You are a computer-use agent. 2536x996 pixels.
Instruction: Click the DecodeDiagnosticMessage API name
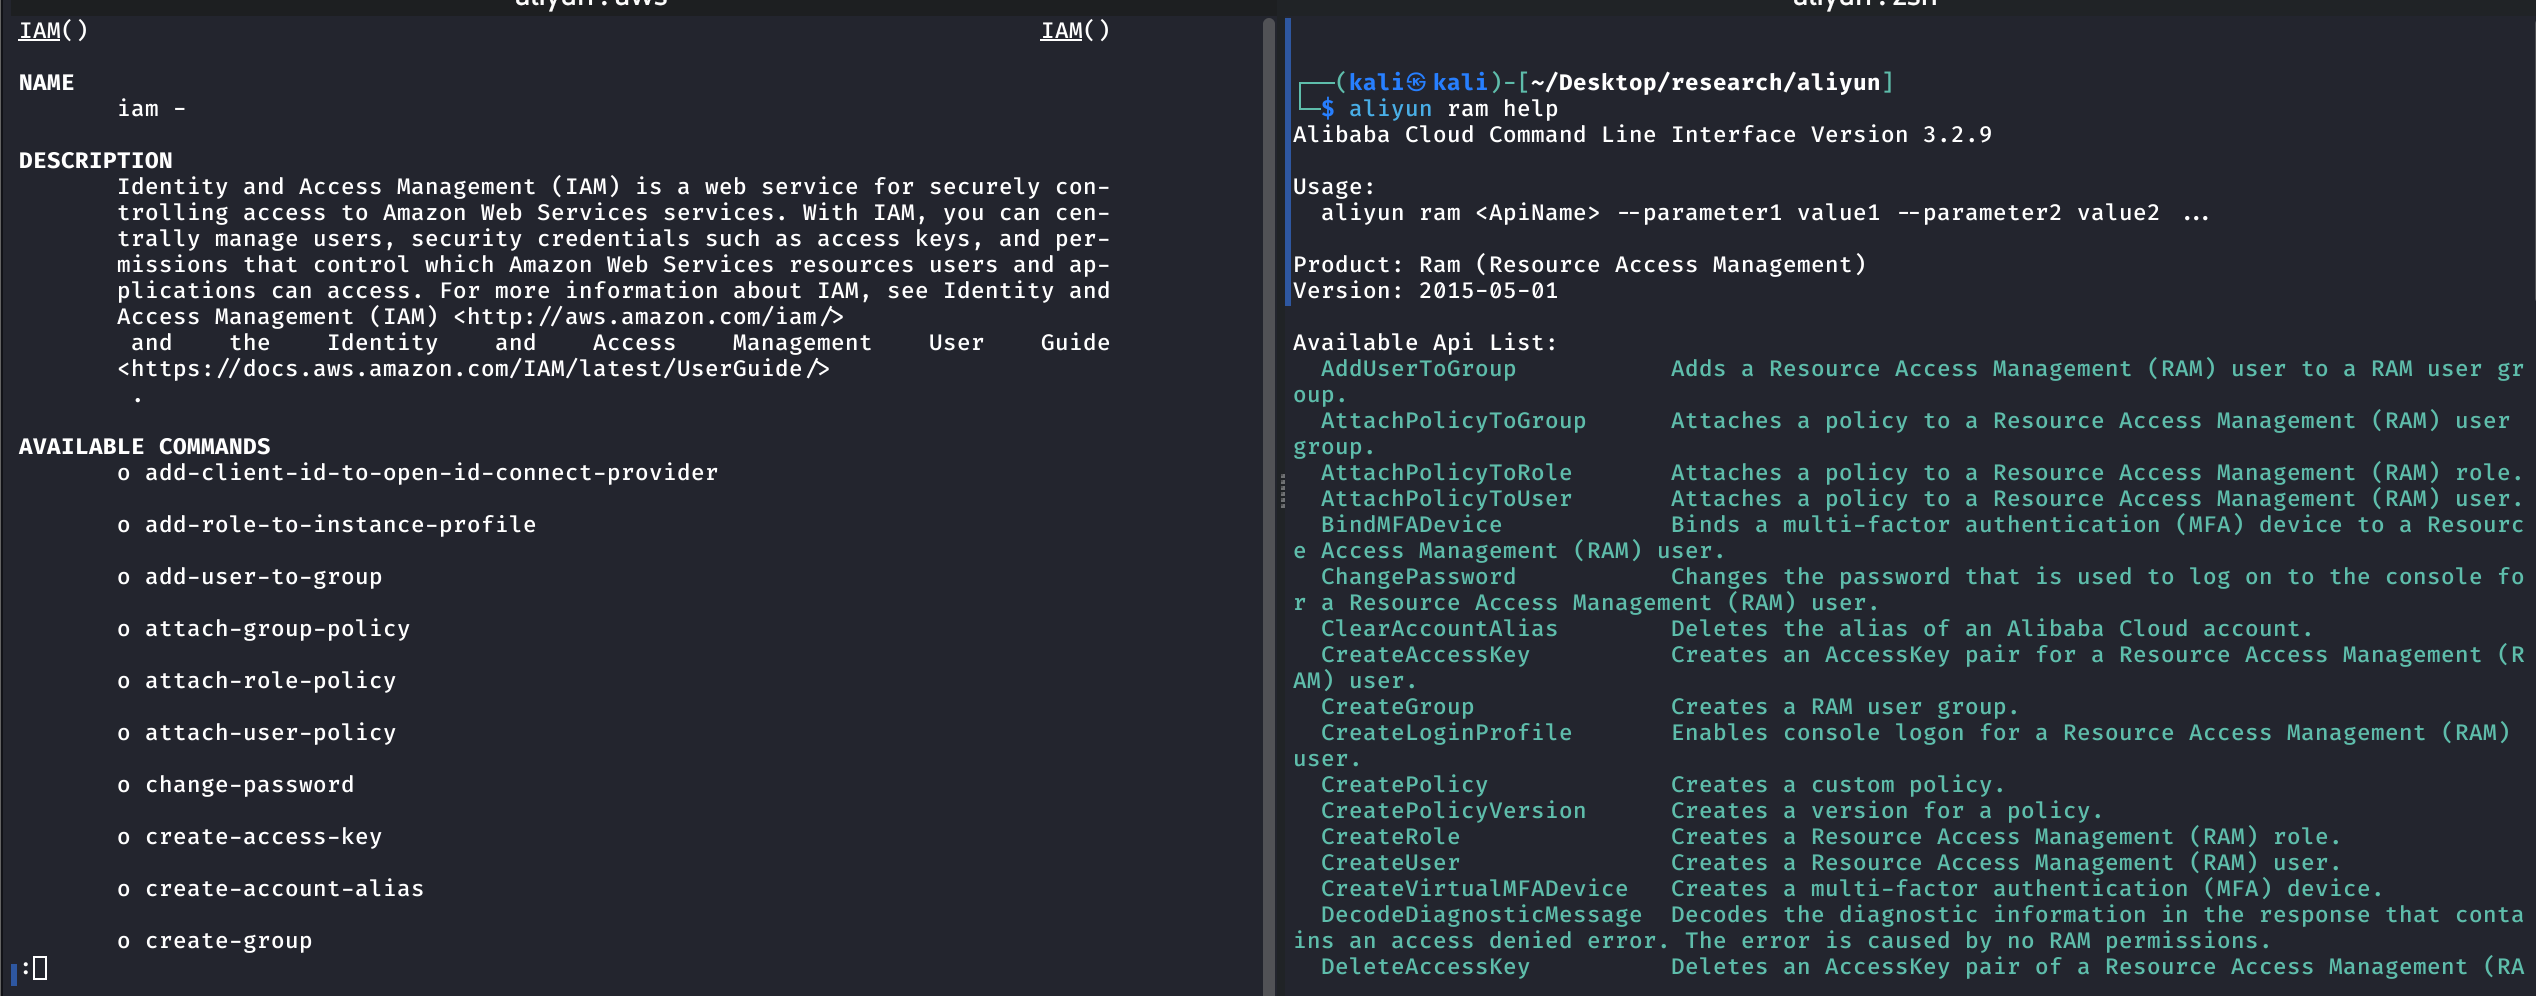point(1480,915)
